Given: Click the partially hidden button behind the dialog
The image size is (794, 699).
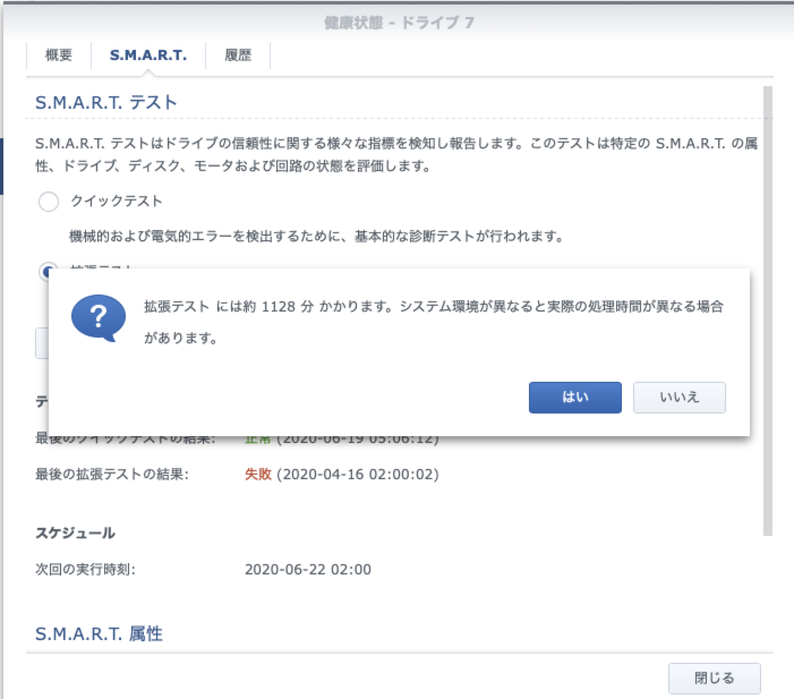Looking at the screenshot, I should point(41,343).
